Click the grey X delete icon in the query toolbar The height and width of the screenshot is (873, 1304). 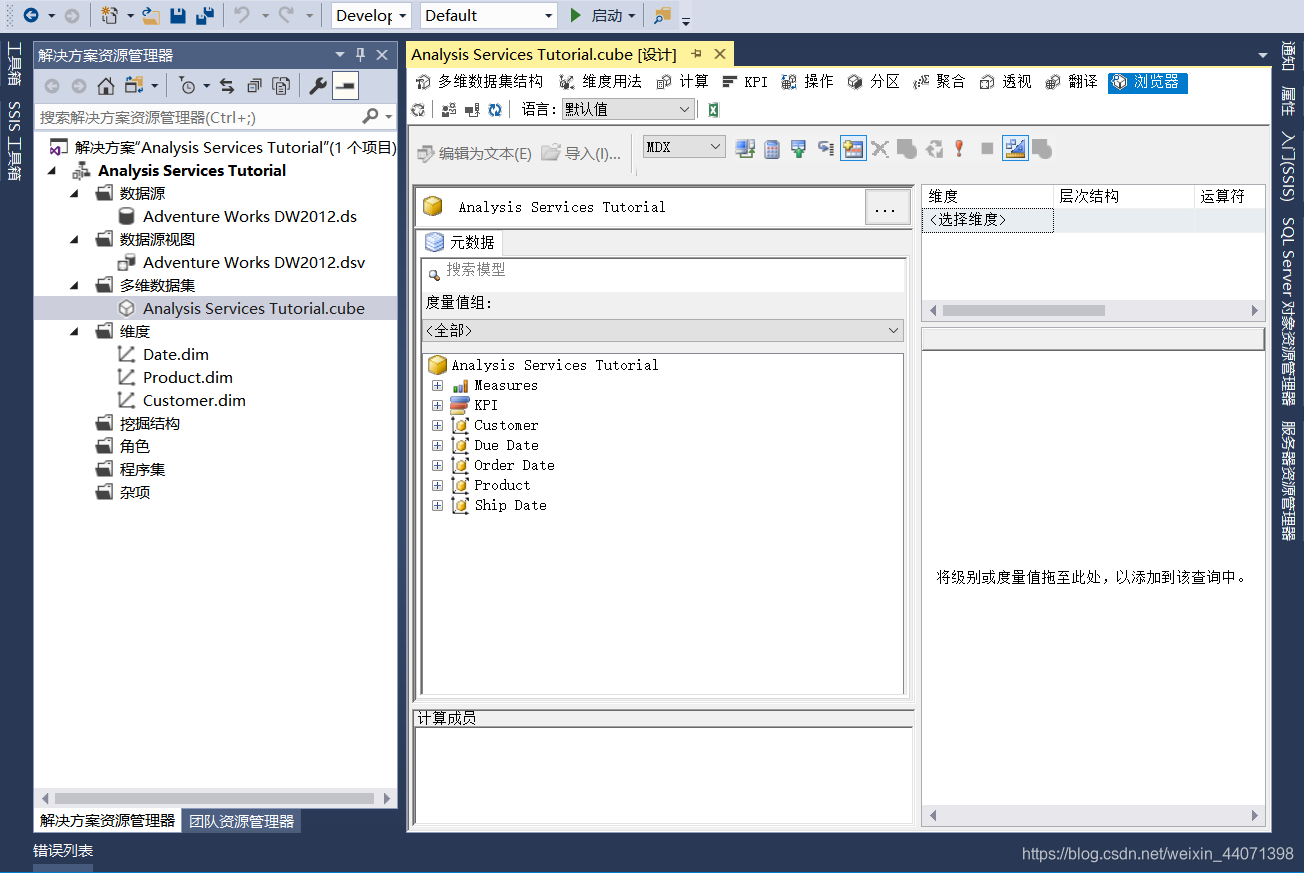(x=880, y=148)
